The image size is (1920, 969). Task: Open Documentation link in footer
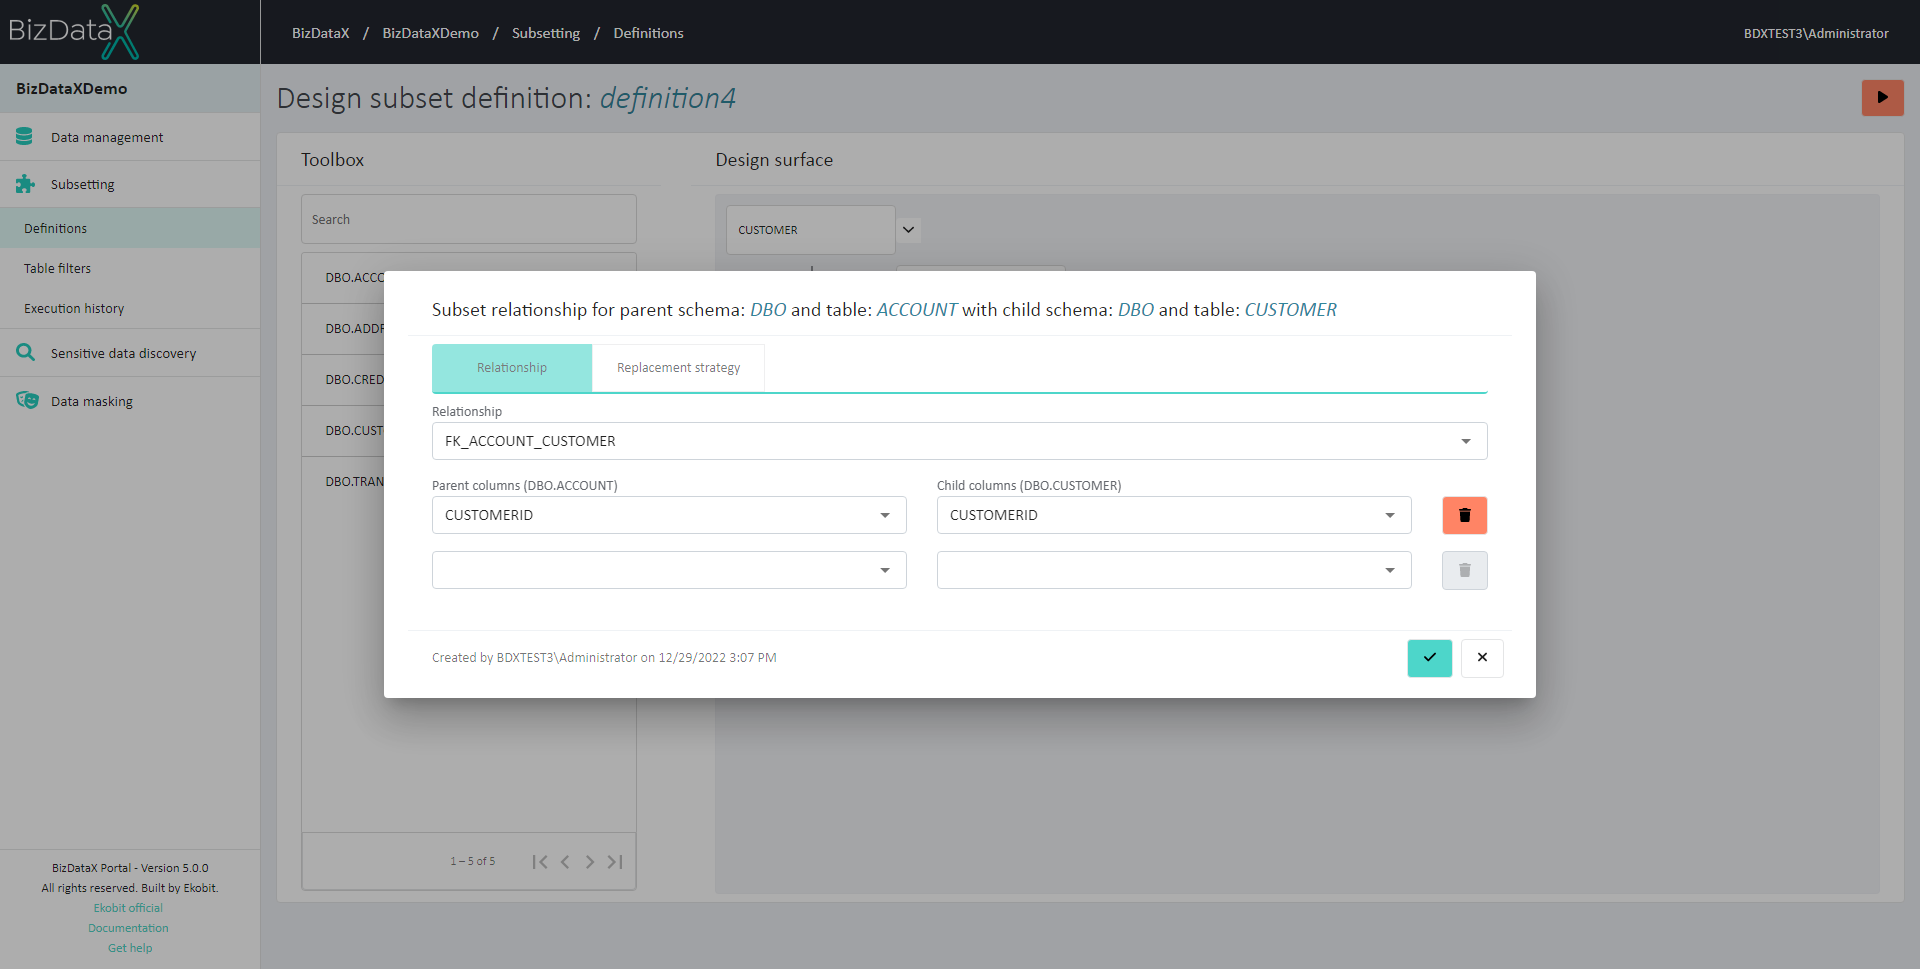(128, 928)
